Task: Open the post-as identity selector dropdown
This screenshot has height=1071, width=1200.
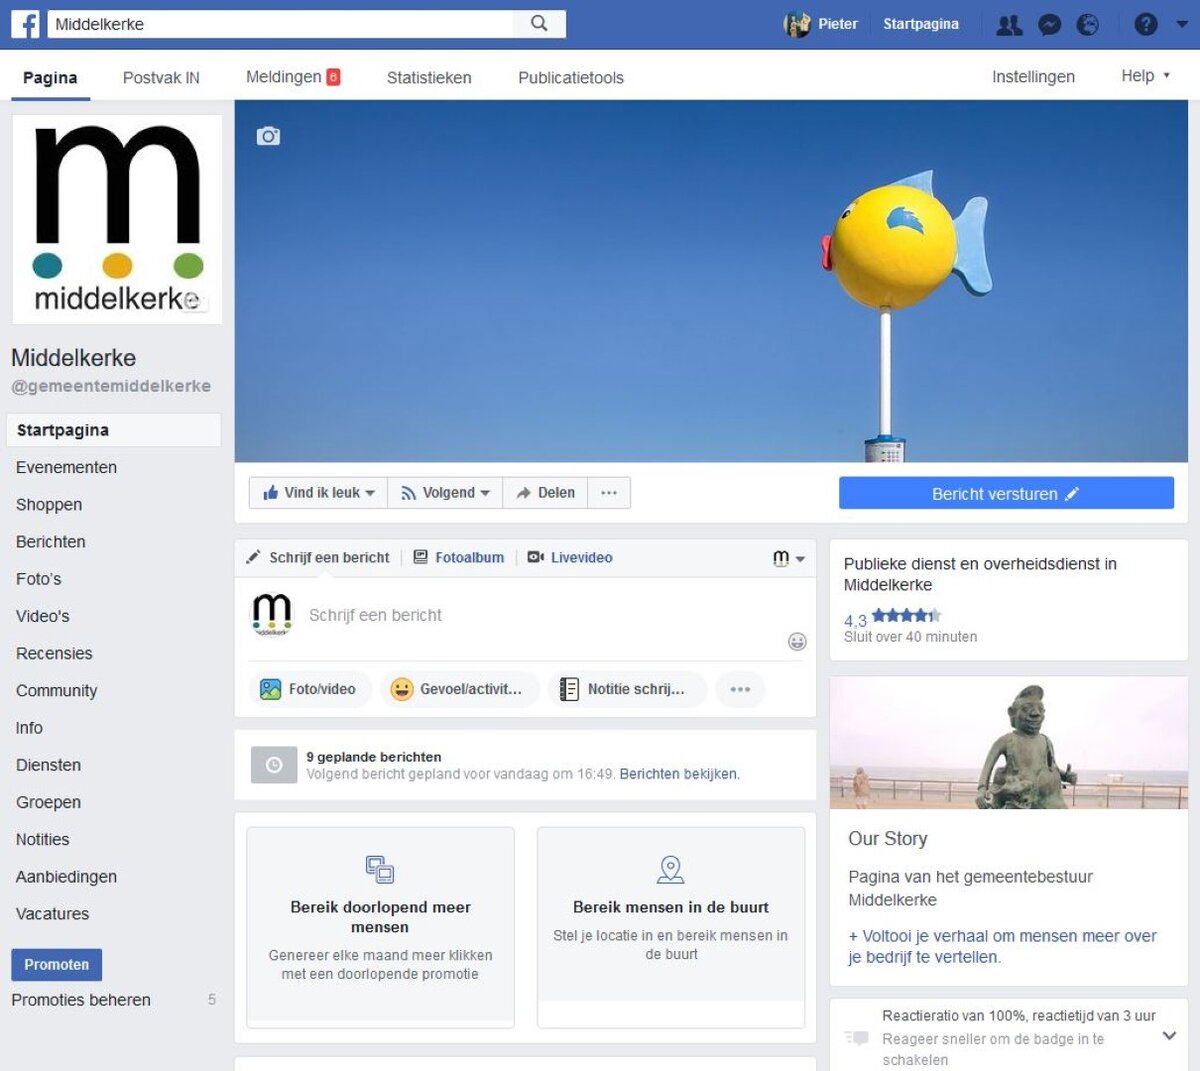Action: click(x=789, y=558)
